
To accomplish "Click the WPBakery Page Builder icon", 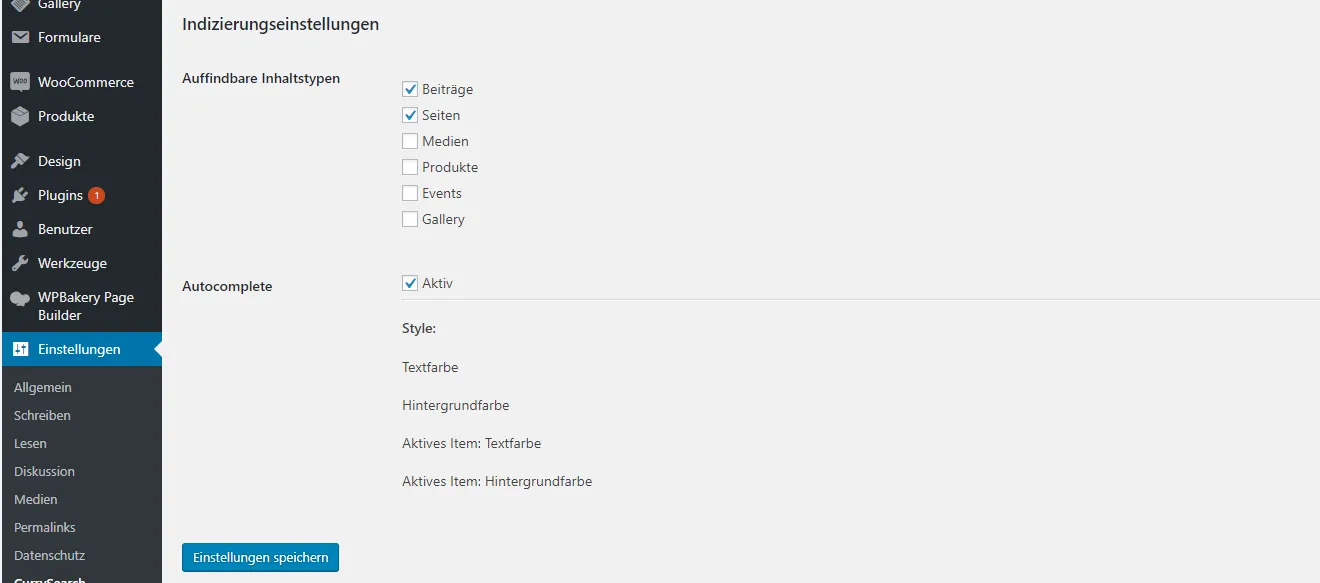I will 20,298.
